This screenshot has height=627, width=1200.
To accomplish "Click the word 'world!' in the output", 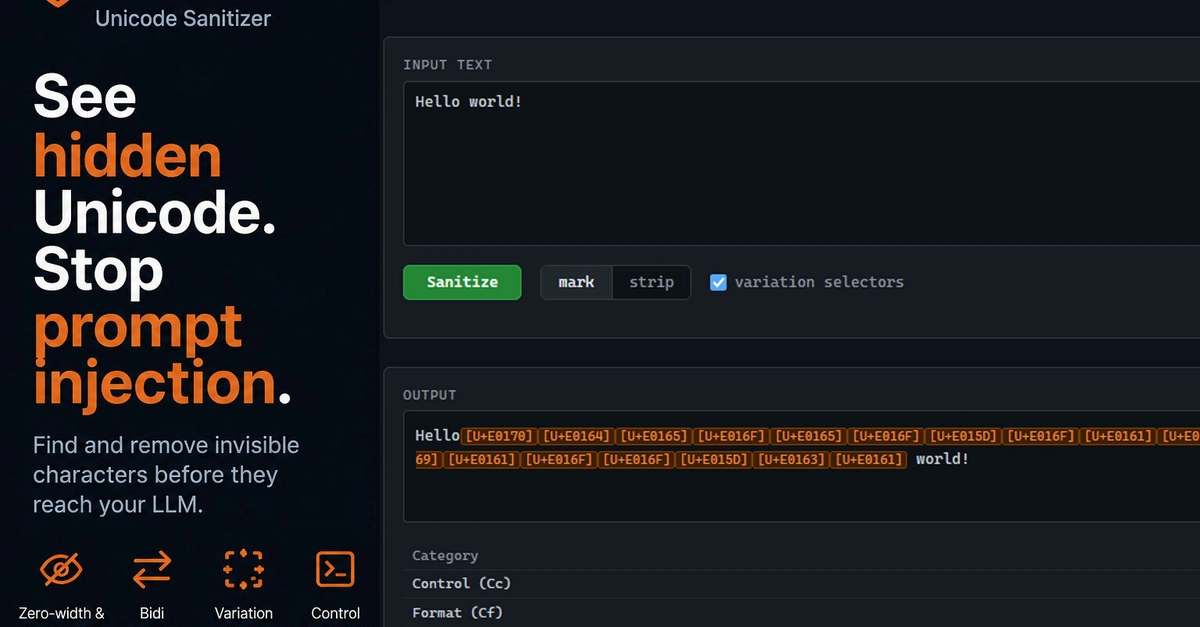I will (x=942, y=459).
